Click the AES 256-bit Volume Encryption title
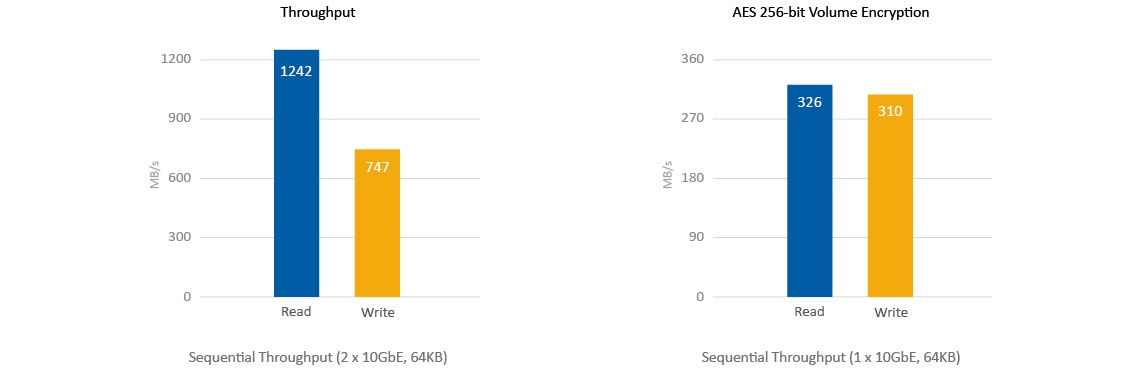The height and width of the screenshot is (376, 1140). [830, 13]
